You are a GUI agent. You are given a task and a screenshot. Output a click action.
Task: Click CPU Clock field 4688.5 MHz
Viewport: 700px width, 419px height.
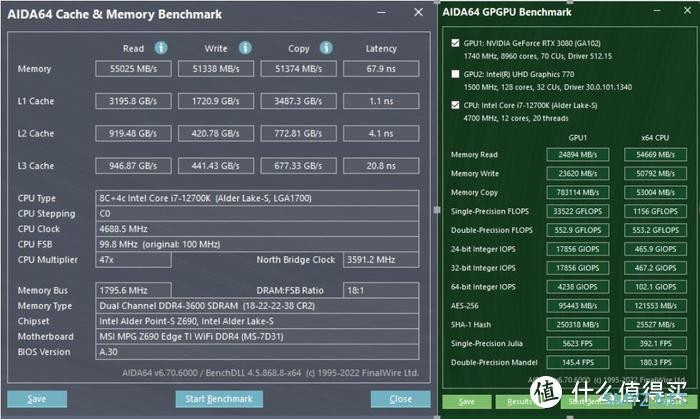[x=257, y=229]
